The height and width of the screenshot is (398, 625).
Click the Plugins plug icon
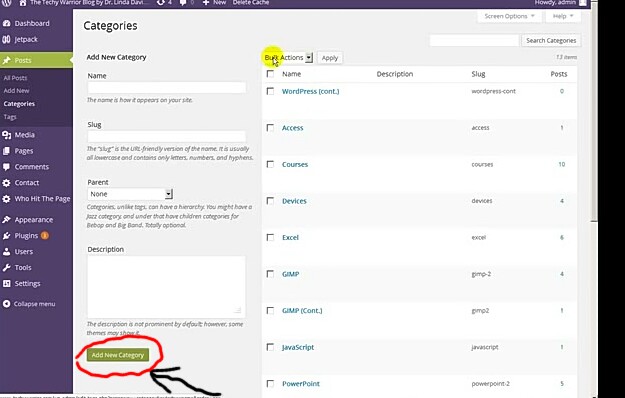[6, 235]
